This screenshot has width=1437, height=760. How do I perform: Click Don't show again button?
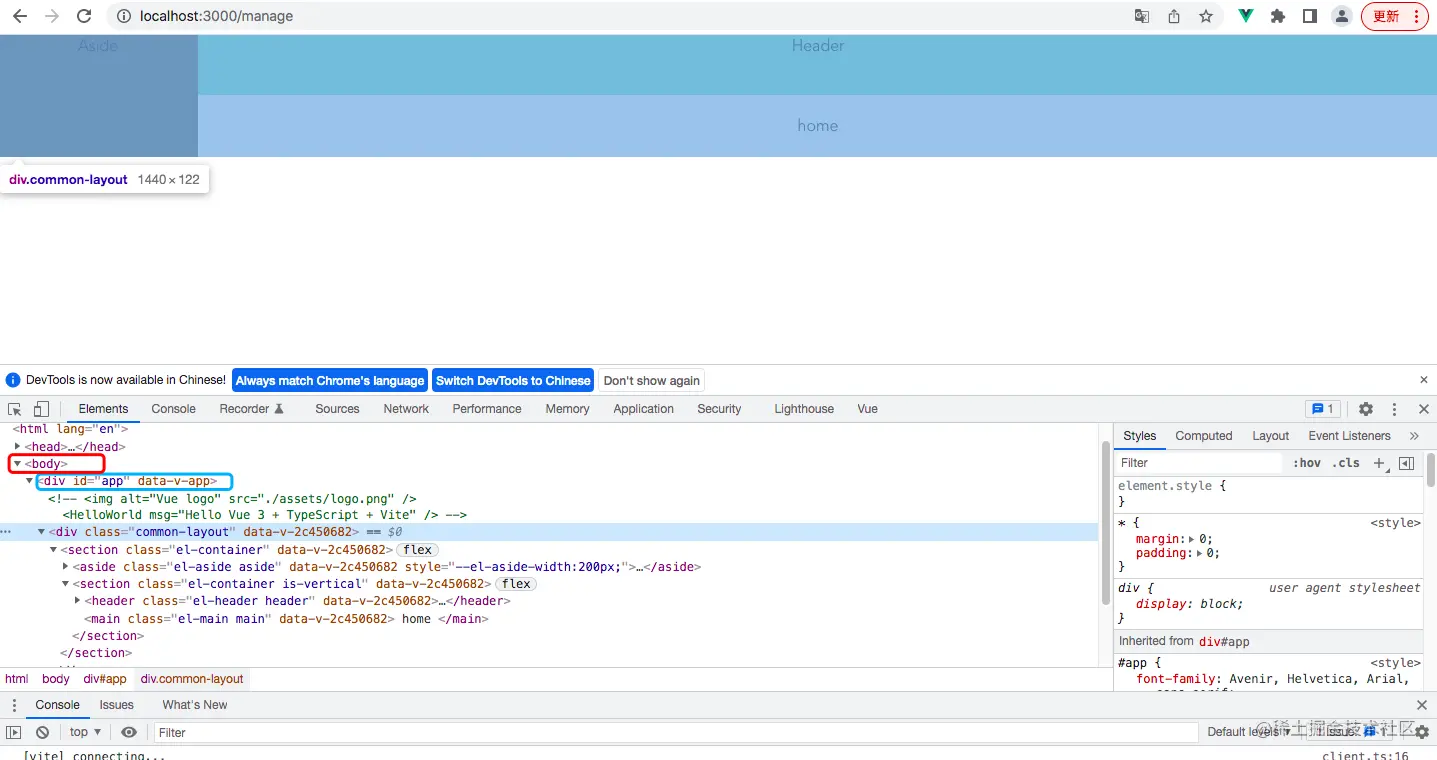652,380
